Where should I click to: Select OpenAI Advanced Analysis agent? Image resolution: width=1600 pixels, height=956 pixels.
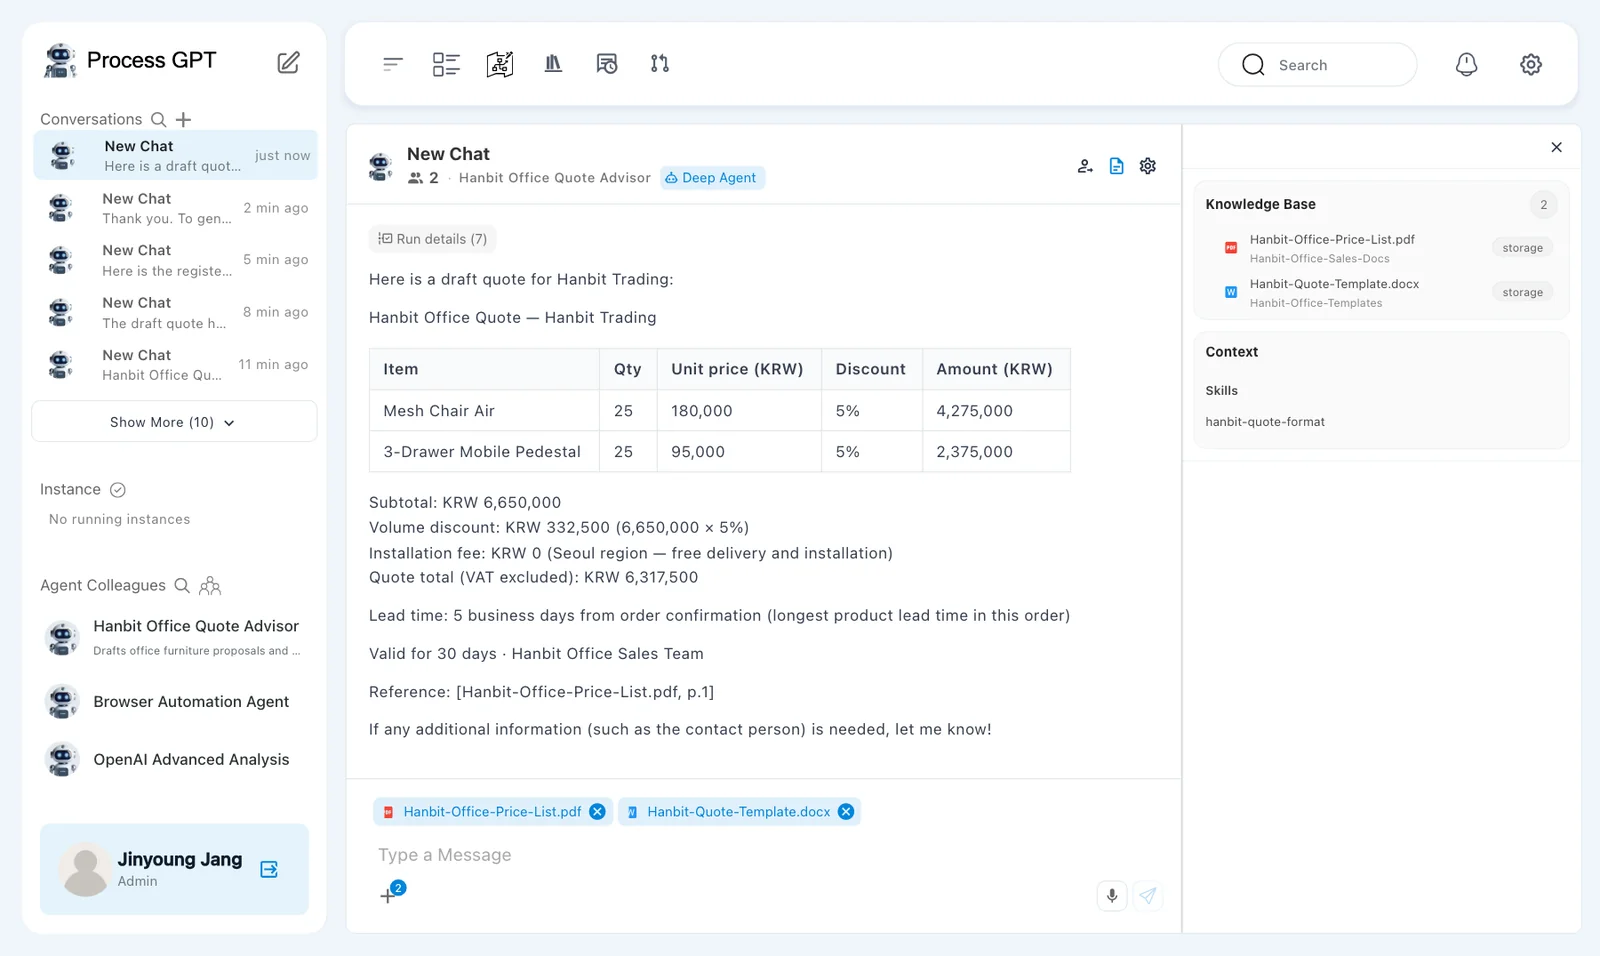point(174,760)
